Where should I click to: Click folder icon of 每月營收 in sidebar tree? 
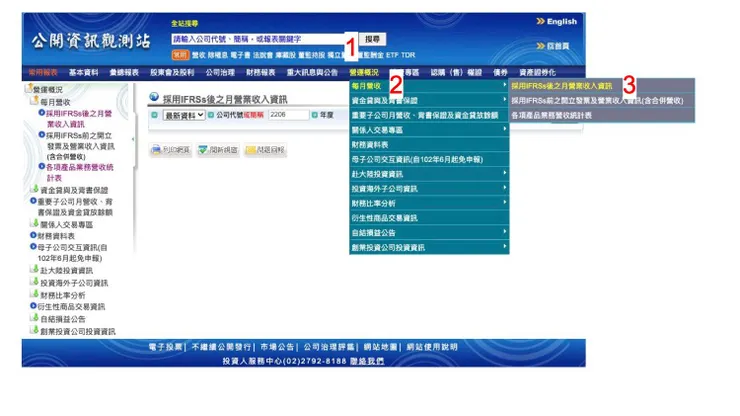point(35,101)
